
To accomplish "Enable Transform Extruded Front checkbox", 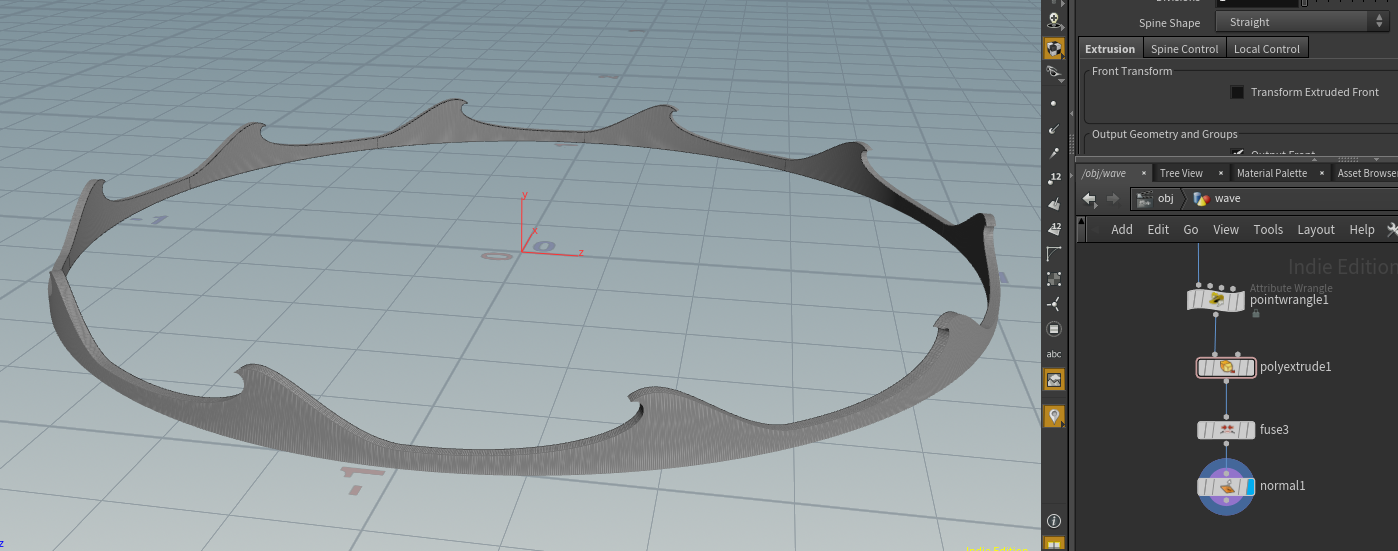I will coord(1237,92).
